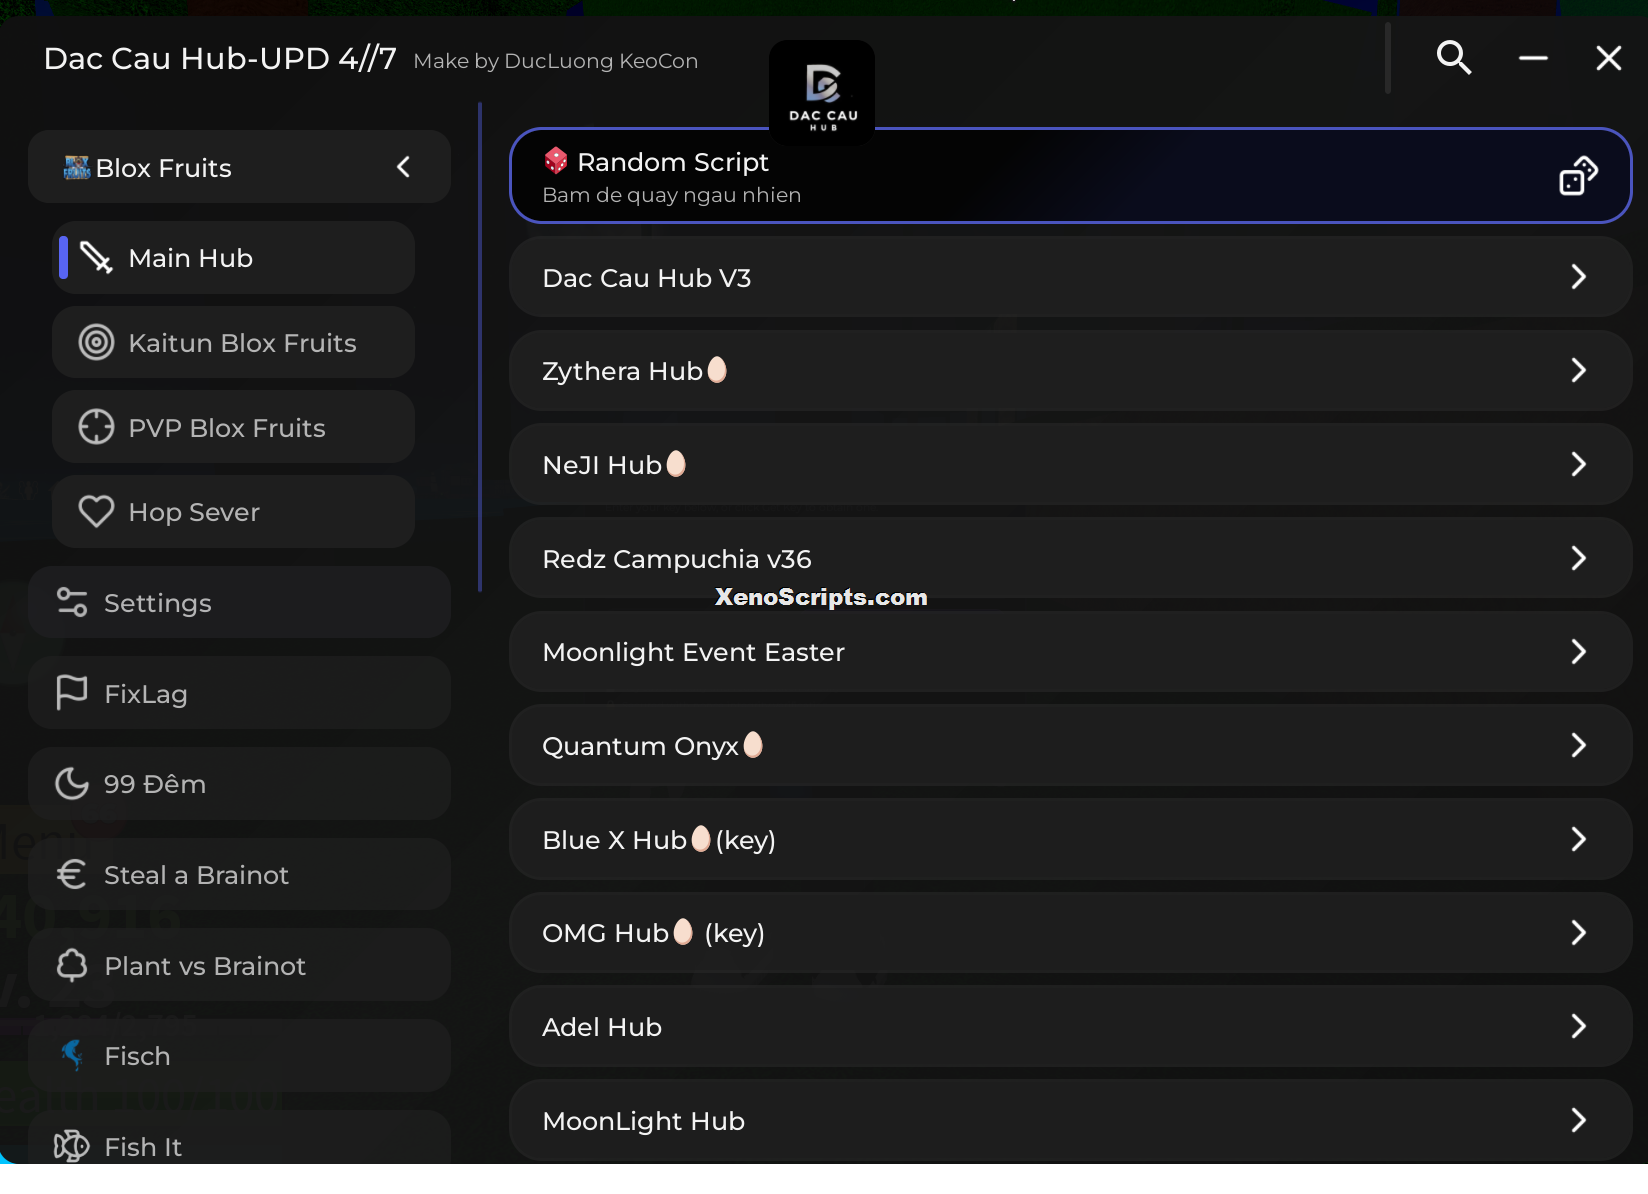Click the "Bam de quay ngau nhien" subtitle

[x=672, y=195]
